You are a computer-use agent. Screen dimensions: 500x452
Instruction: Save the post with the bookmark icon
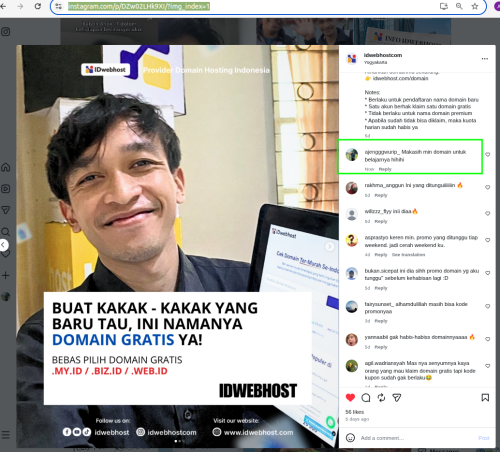[x=485, y=398]
